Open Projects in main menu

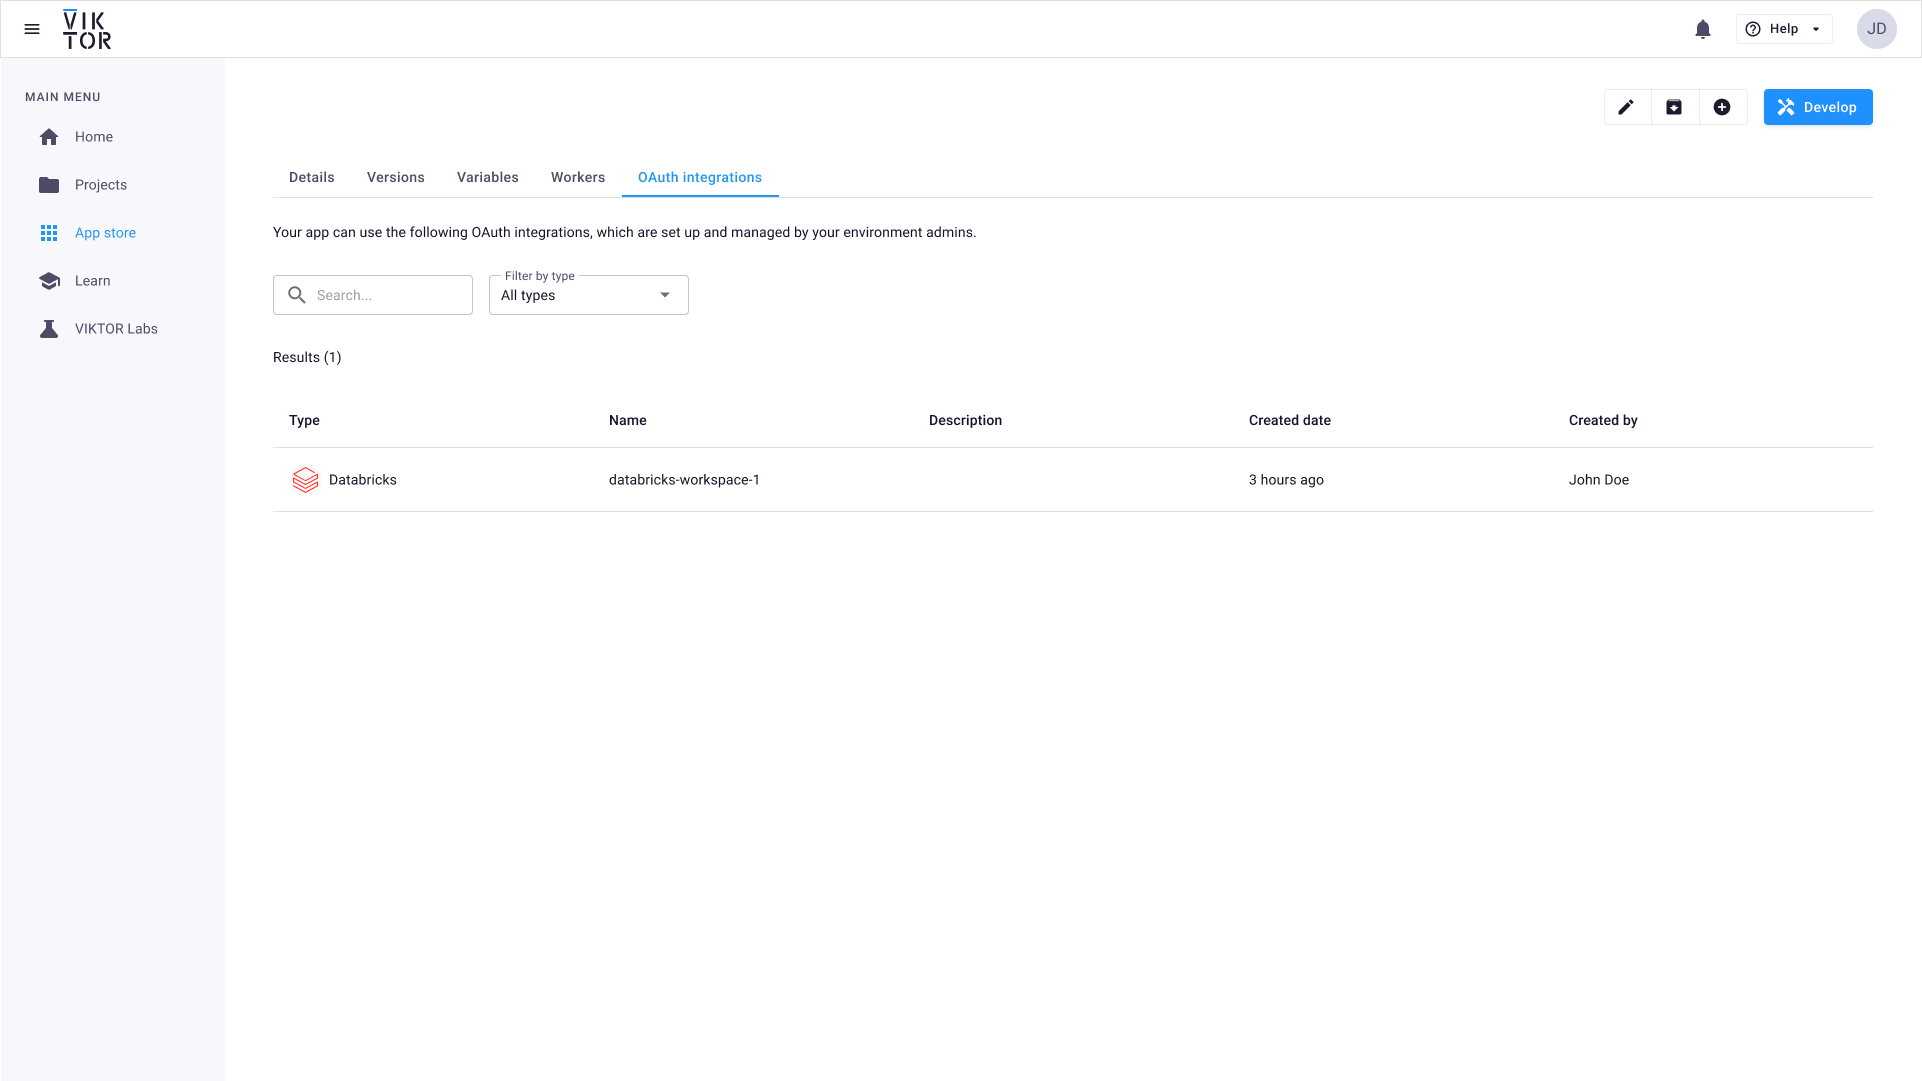coord(100,185)
